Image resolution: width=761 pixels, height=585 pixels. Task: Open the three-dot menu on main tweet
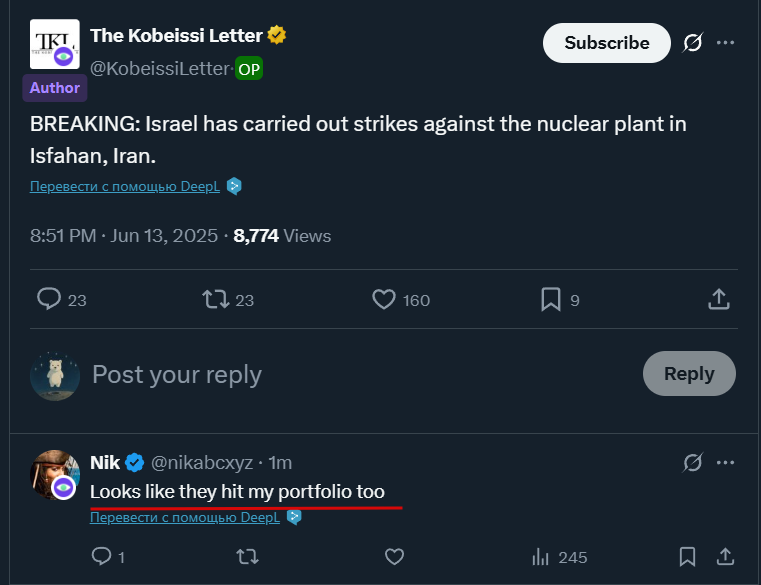click(x=726, y=43)
